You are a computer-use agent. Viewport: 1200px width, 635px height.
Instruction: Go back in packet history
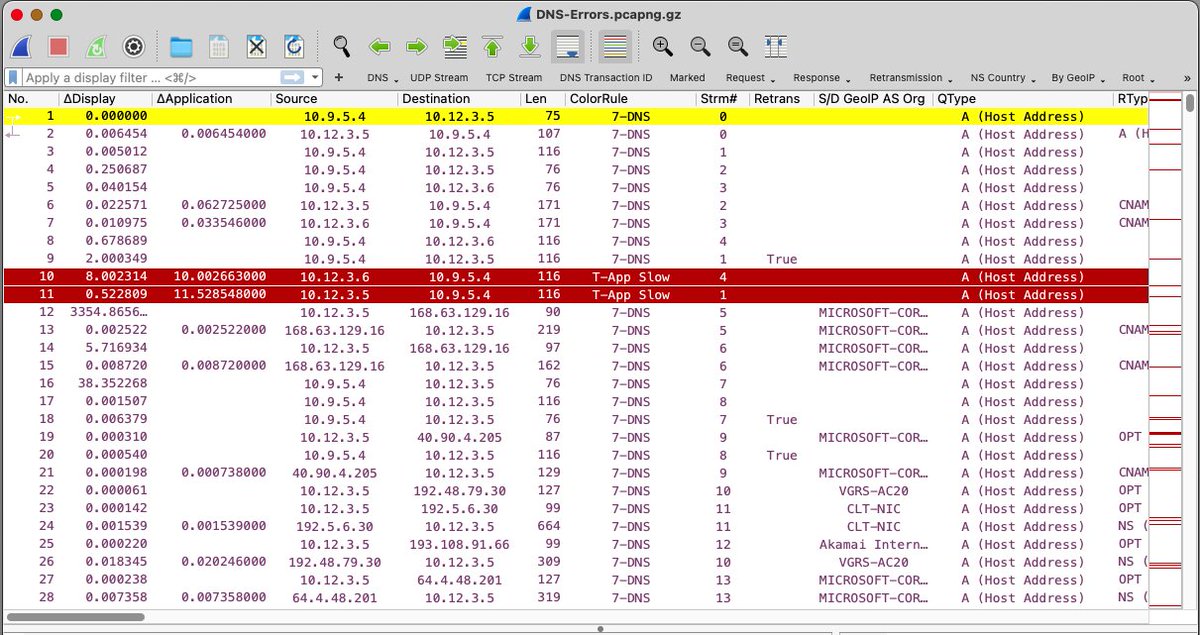tap(379, 46)
